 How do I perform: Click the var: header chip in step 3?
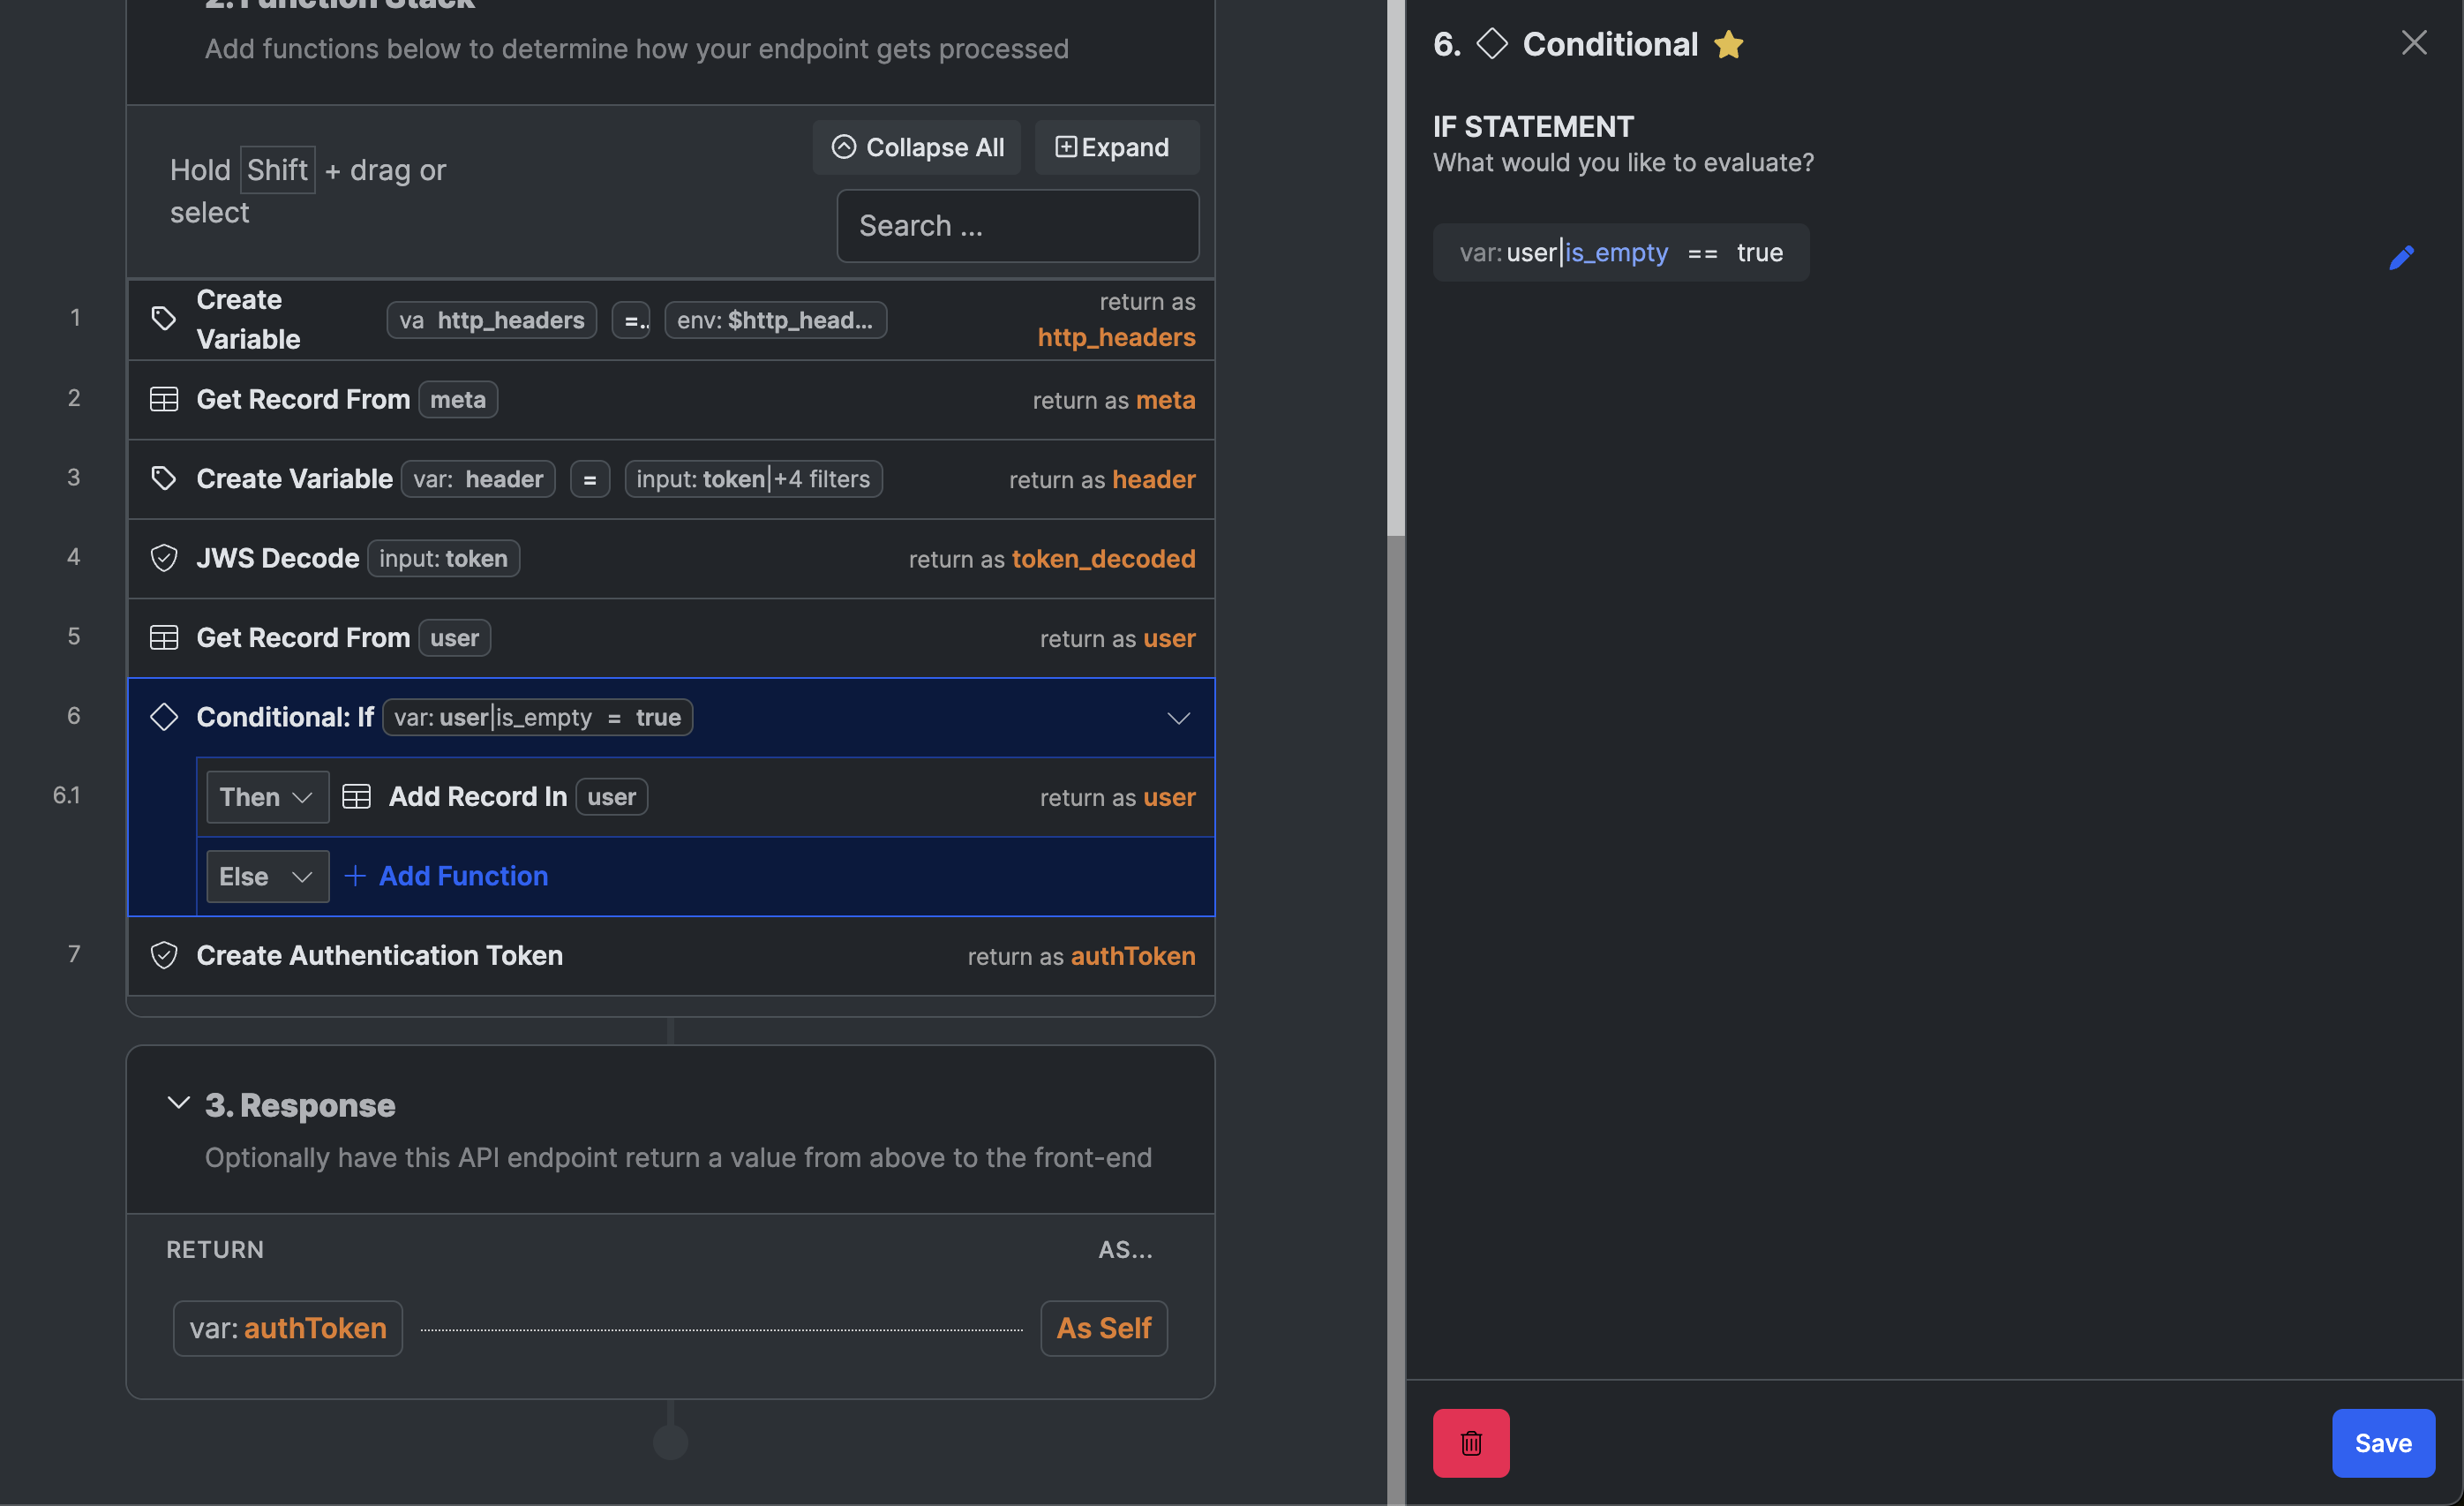tap(478, 479)
